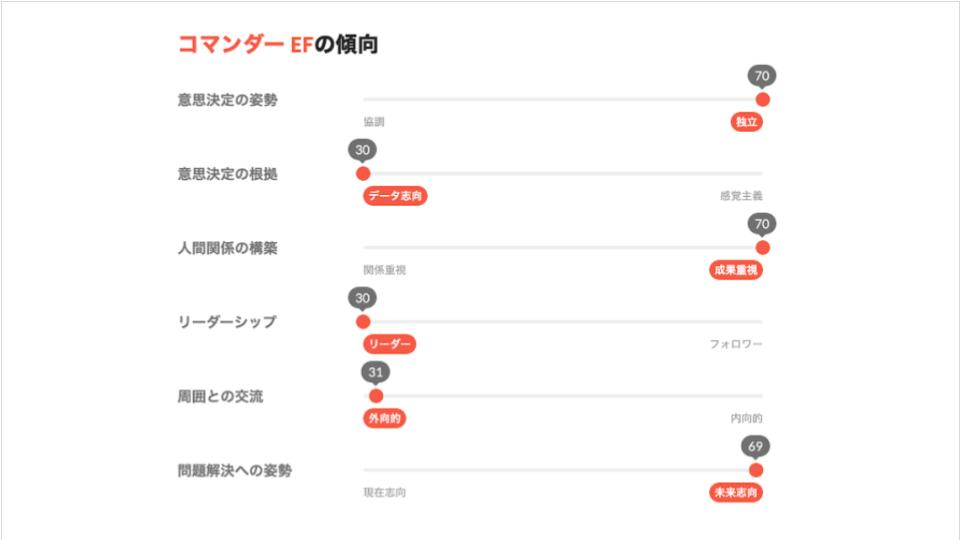Click the コマンダー EFの傾向 heading
Screen dimensions: 960x540
(x=277, y=45)
